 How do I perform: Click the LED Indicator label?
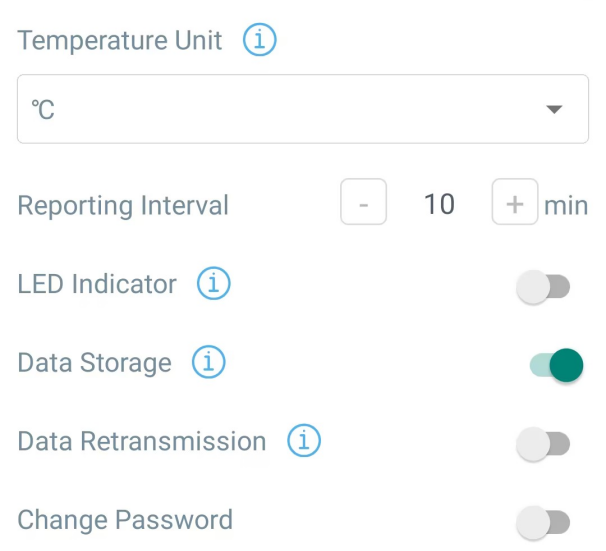[x=97, y=285]
